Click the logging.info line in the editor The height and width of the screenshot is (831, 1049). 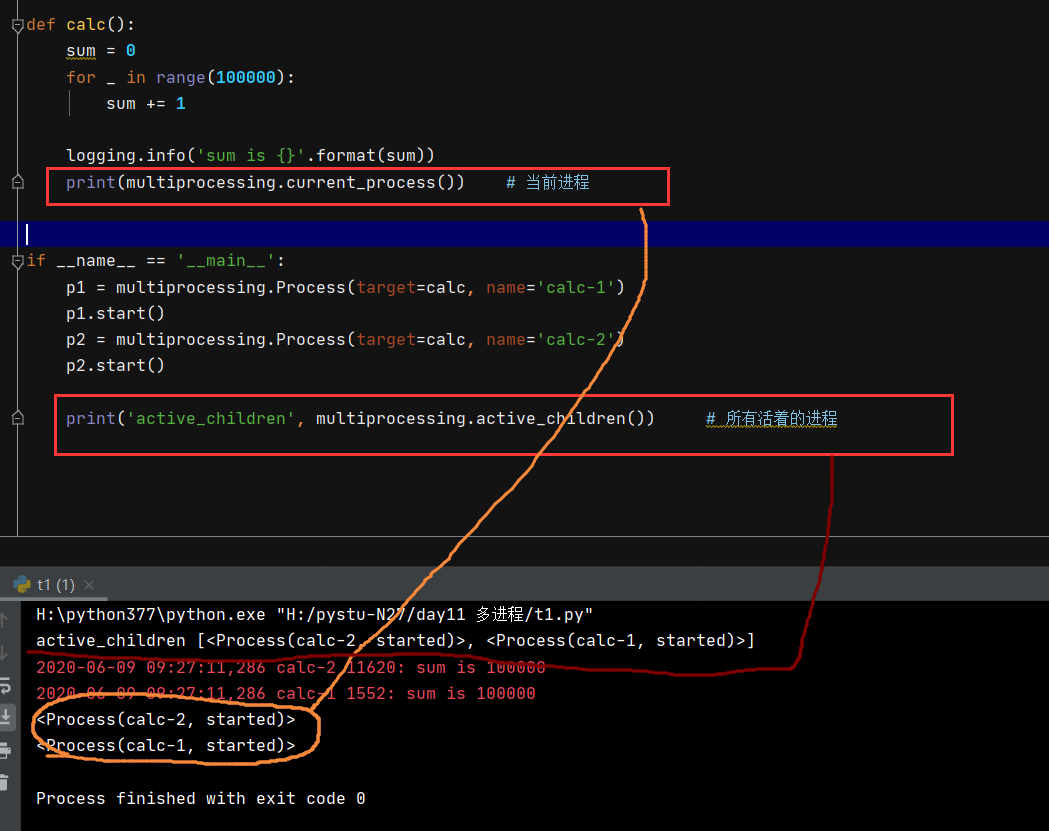[x=250, y=155]
